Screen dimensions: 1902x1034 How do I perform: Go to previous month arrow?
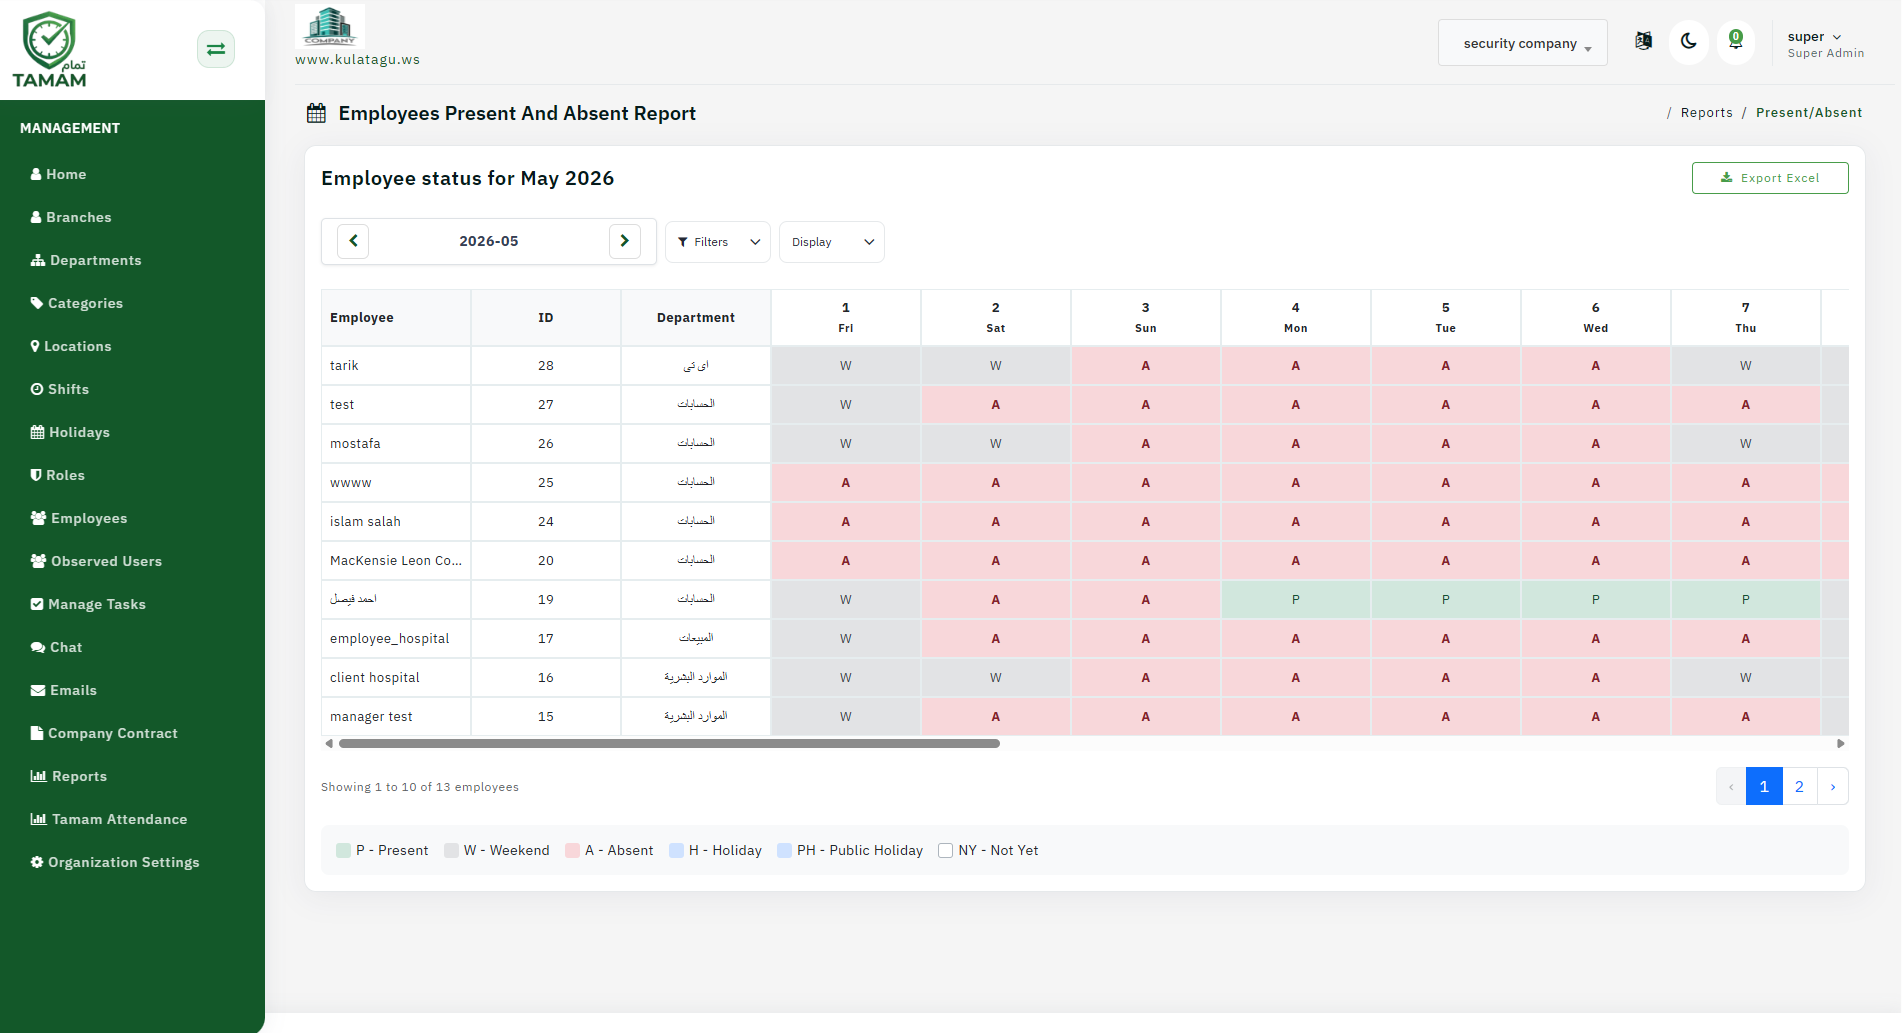point(353,241)
